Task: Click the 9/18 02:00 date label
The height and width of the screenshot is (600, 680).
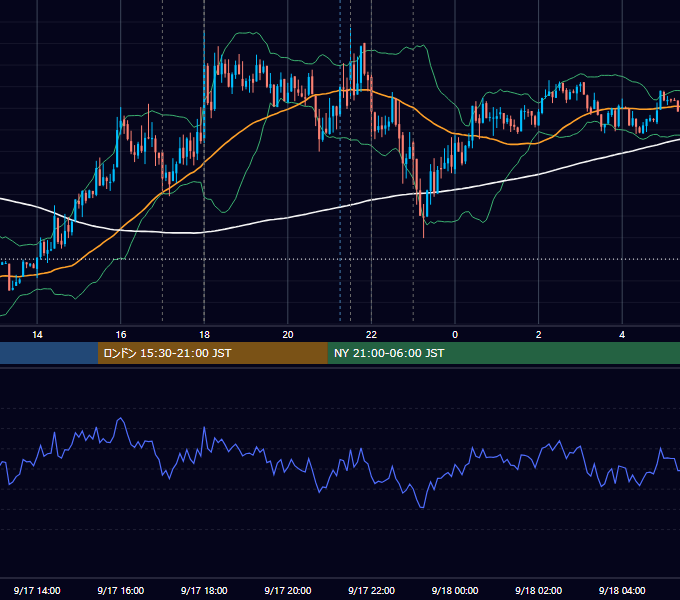Action: (539, 590)
